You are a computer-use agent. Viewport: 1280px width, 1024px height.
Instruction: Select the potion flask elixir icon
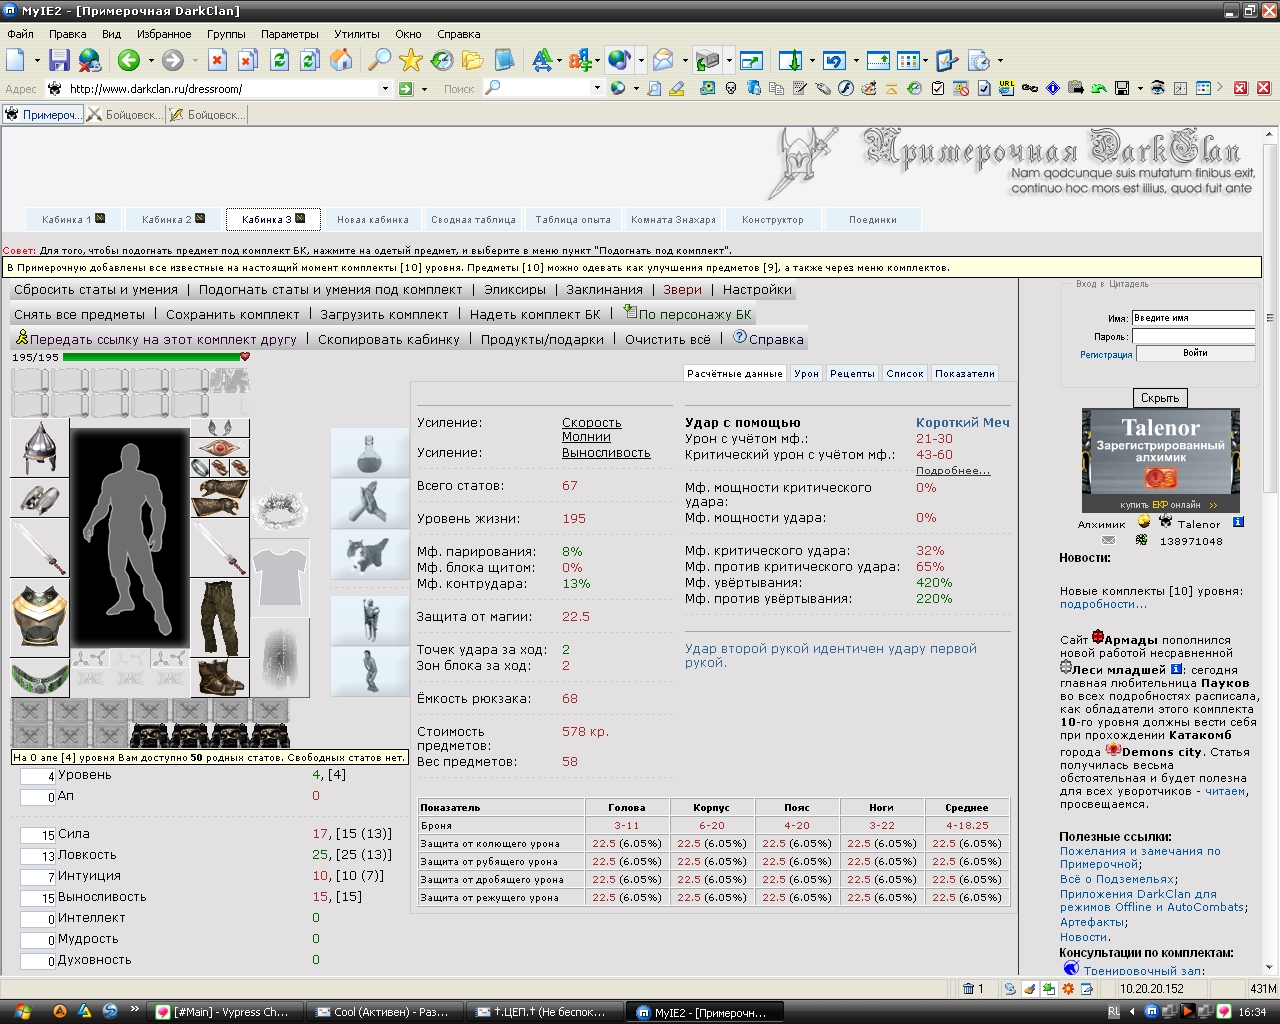pos(370,453)
